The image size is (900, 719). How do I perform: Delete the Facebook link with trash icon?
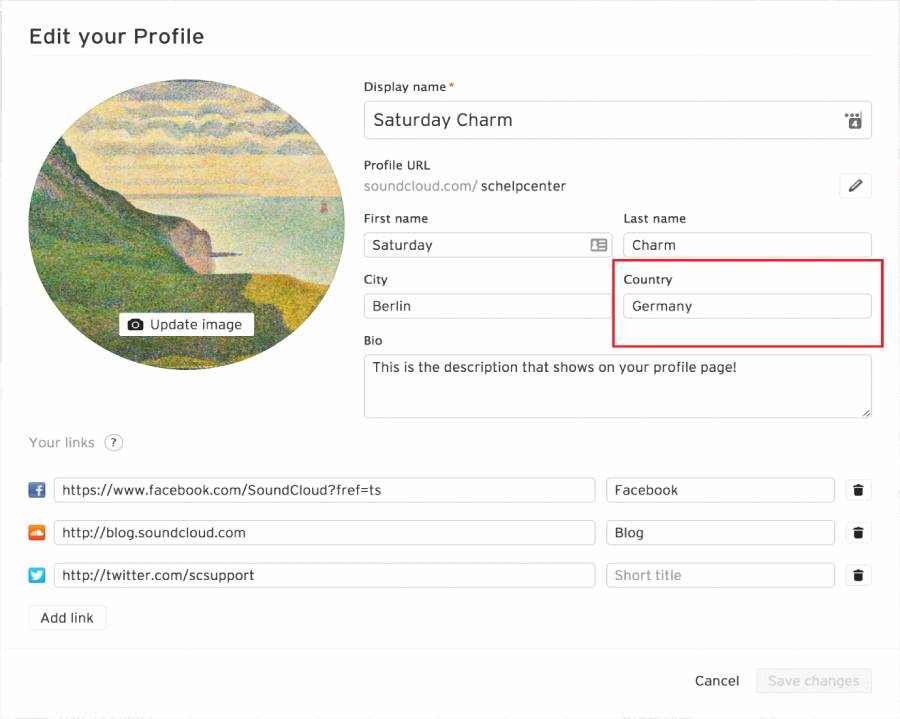click(x=858, y=490)
